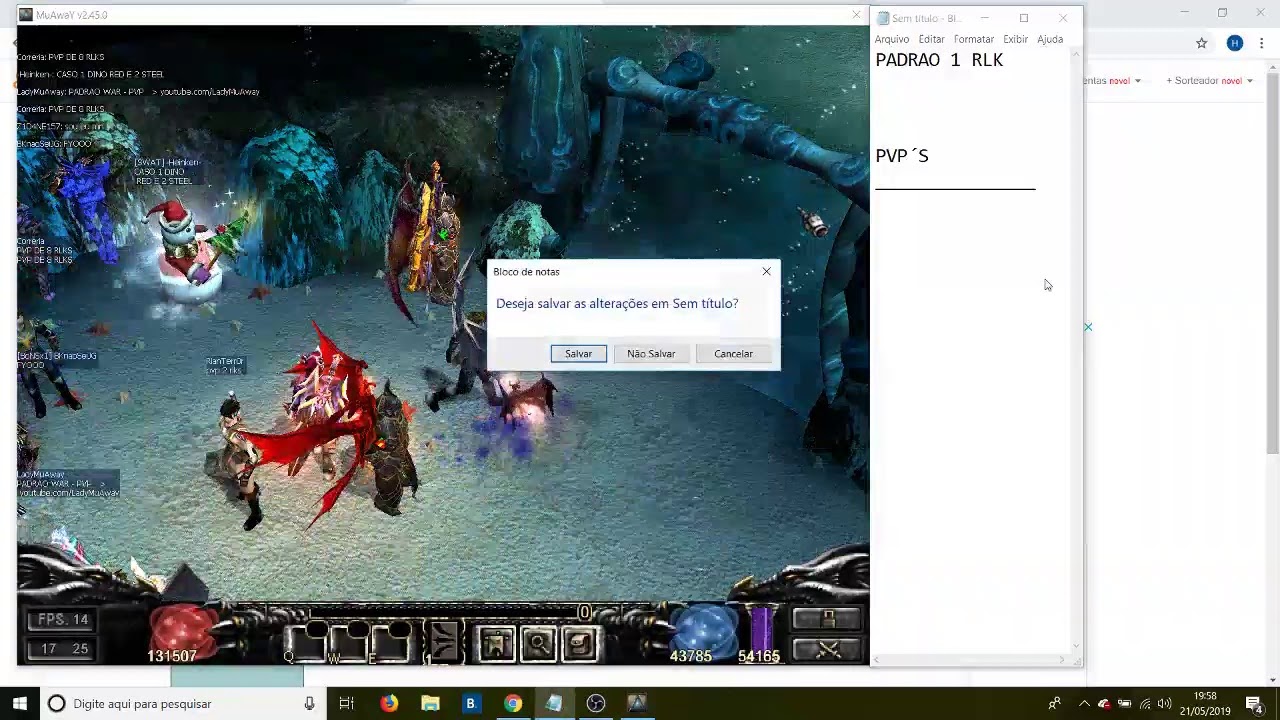Choose Não Salvar in the save dialog

click(651, 354)
